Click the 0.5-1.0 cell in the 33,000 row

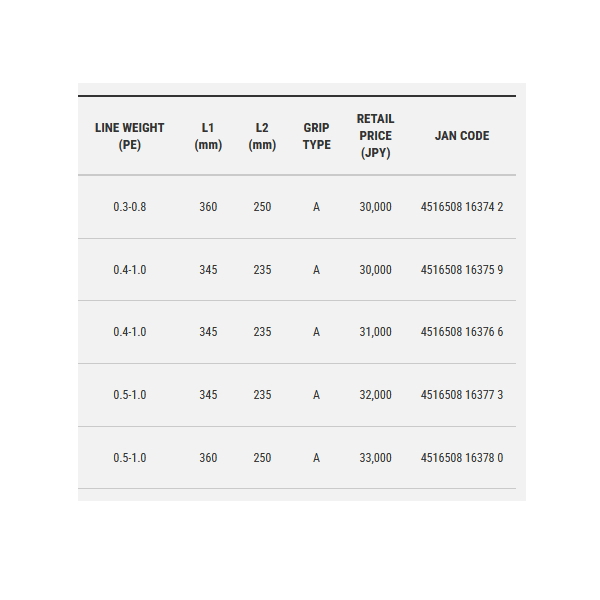[130, 458]
